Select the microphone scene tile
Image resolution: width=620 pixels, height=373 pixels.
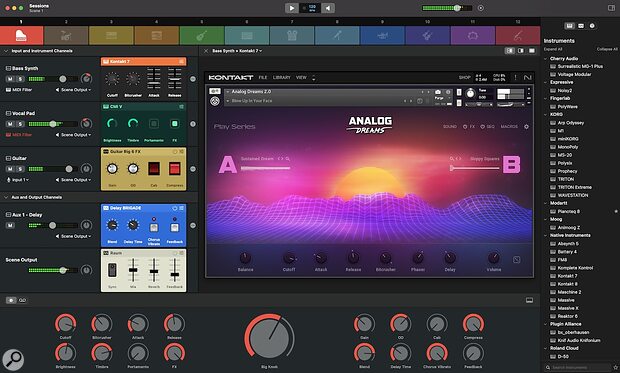(x=337, y=35)
